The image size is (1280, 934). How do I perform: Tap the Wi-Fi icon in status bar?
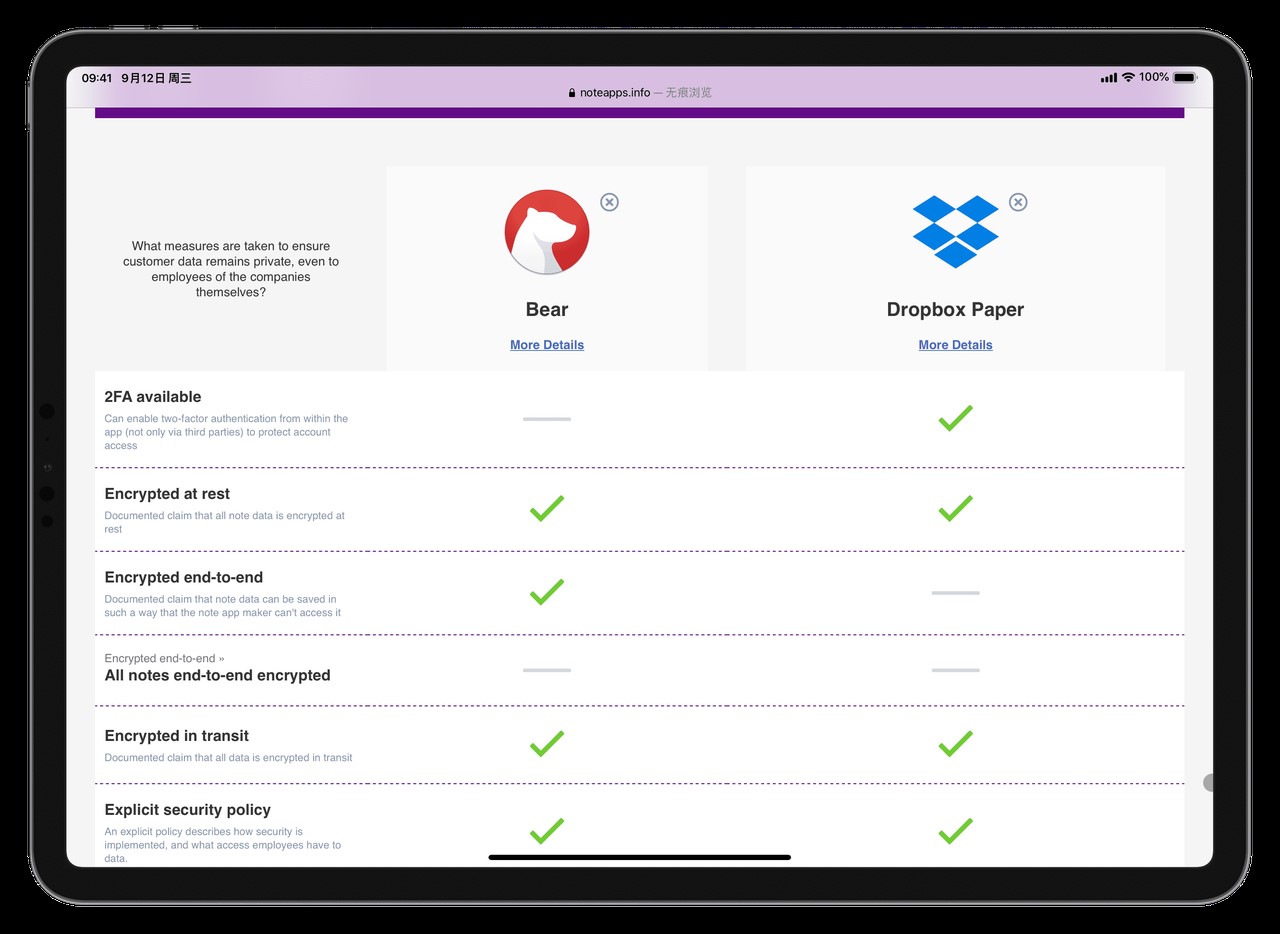click(x=1128, y=77)
